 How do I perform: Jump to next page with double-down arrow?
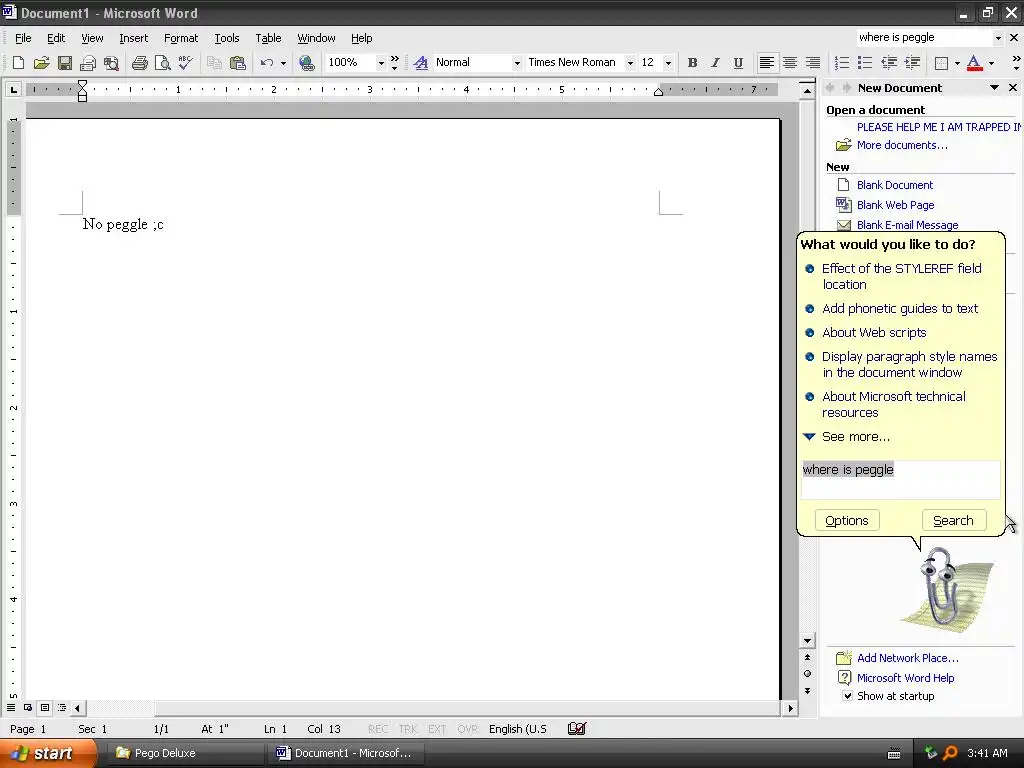(x=808, y=690)
